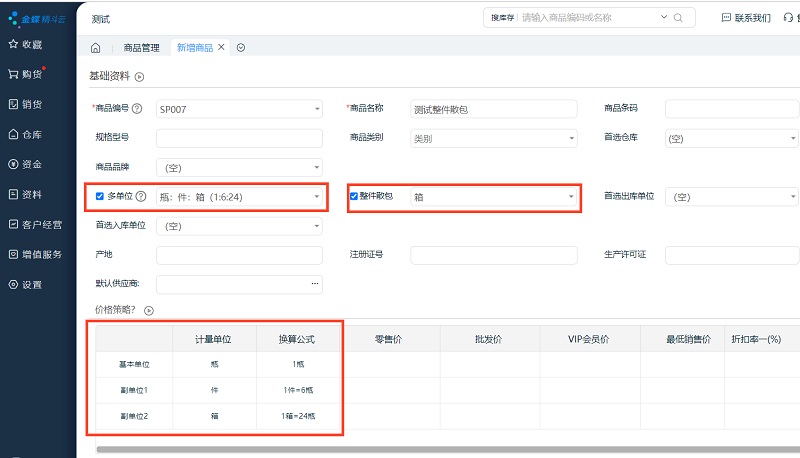Click the home icon in tab bar

[x=95, y=48]
